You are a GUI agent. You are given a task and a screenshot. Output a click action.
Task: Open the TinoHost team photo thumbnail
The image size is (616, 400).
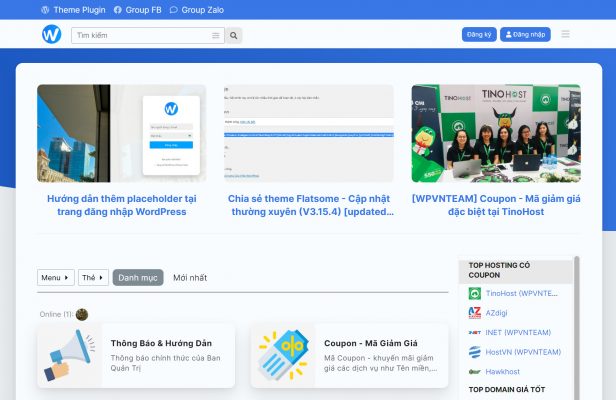pos(496,133)
